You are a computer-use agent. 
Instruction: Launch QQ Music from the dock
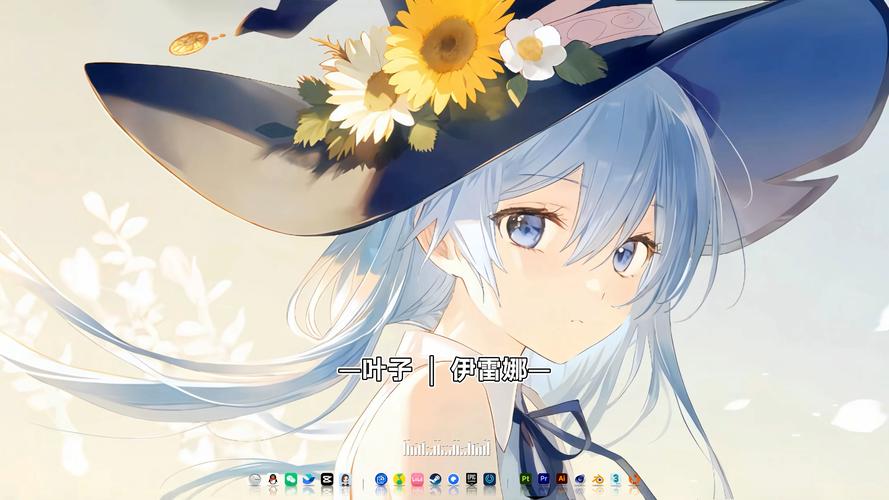399,480
